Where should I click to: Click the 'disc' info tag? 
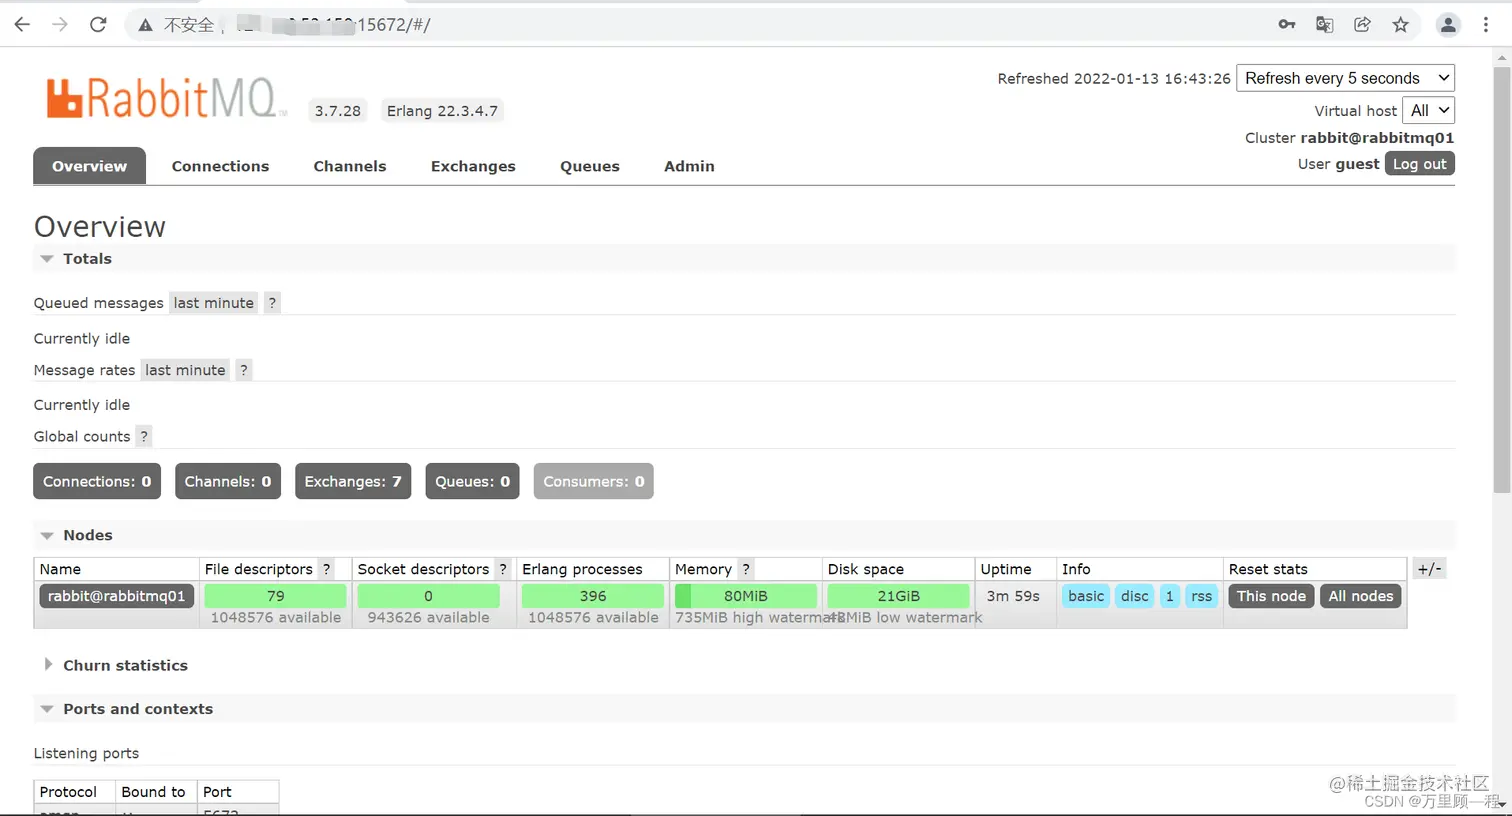[1135, 596]
